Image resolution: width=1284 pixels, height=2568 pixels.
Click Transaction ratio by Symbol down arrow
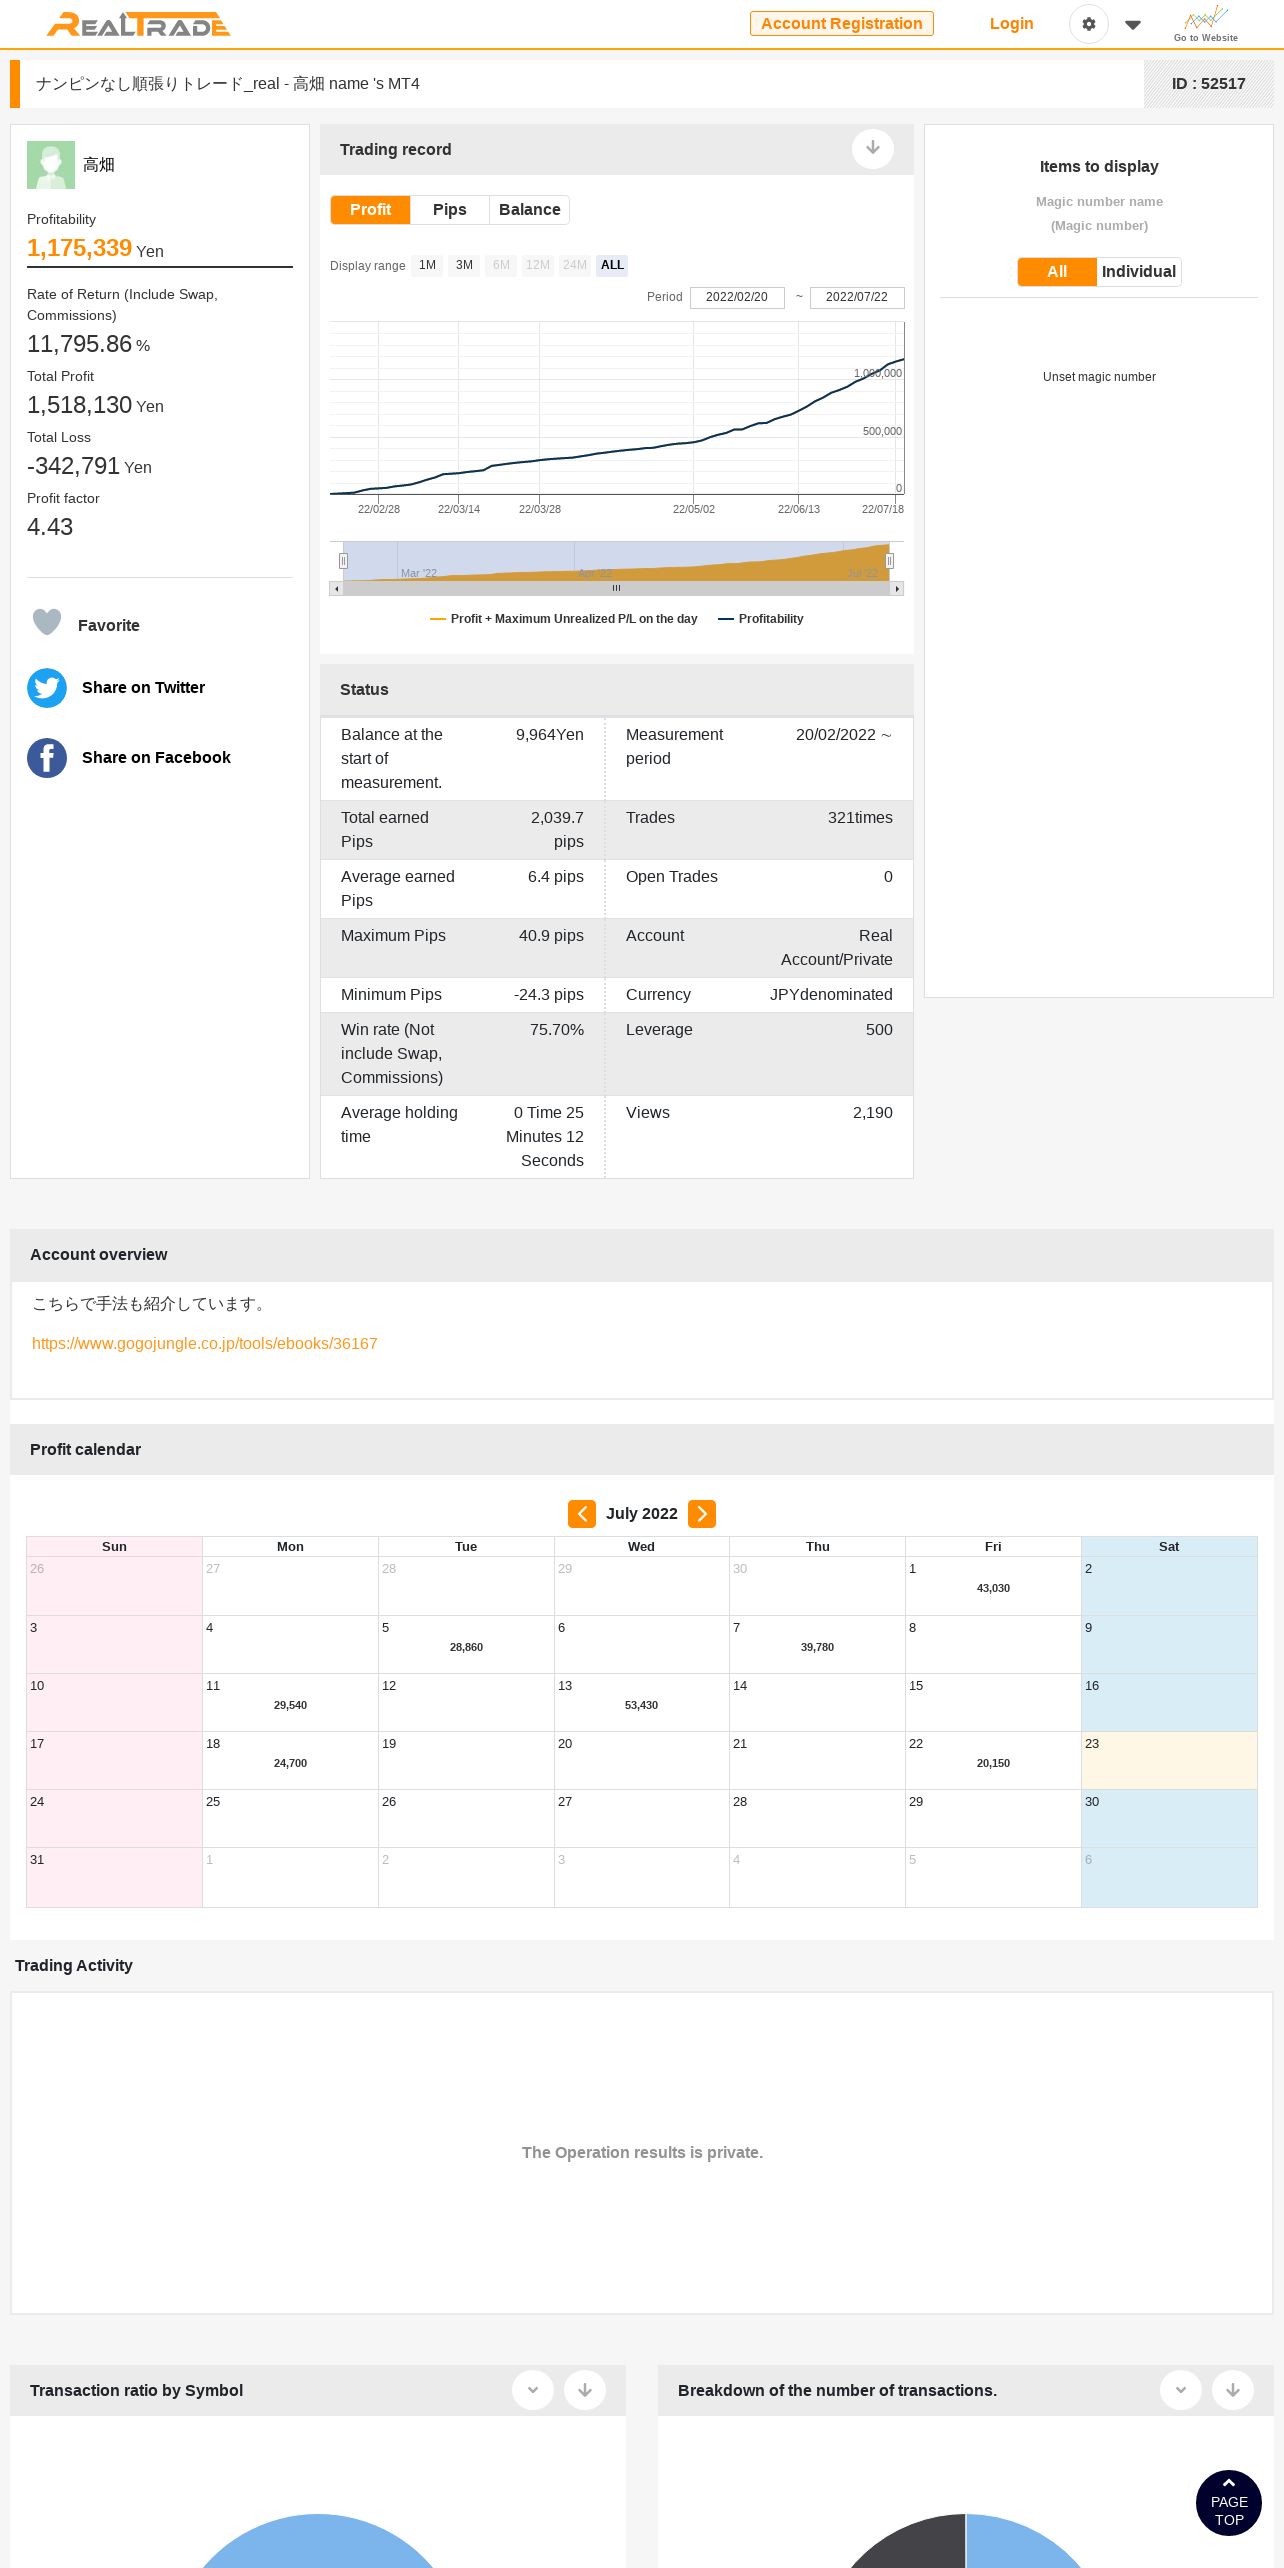(x=585, y=2390)
